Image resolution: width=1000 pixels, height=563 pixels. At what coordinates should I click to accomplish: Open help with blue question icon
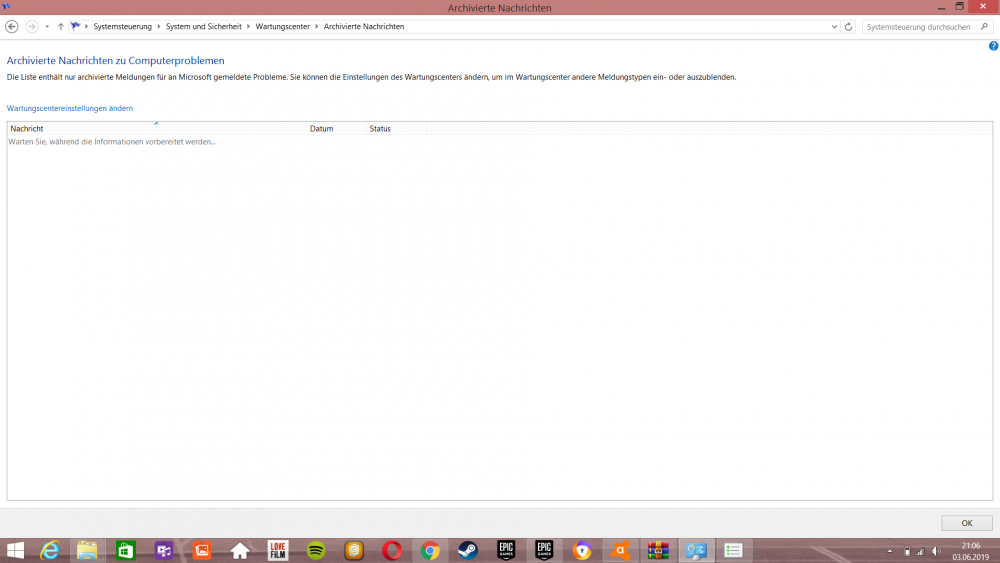tap(994, 46)
